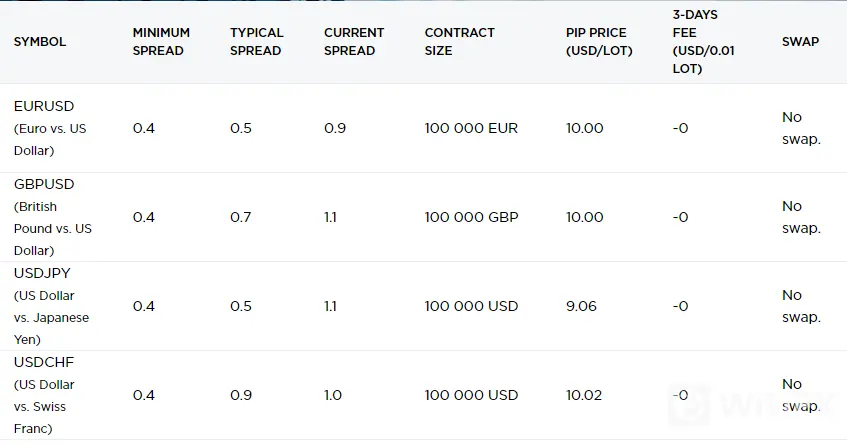
Task: Select the SWAP column header
Action: point(800,42)
